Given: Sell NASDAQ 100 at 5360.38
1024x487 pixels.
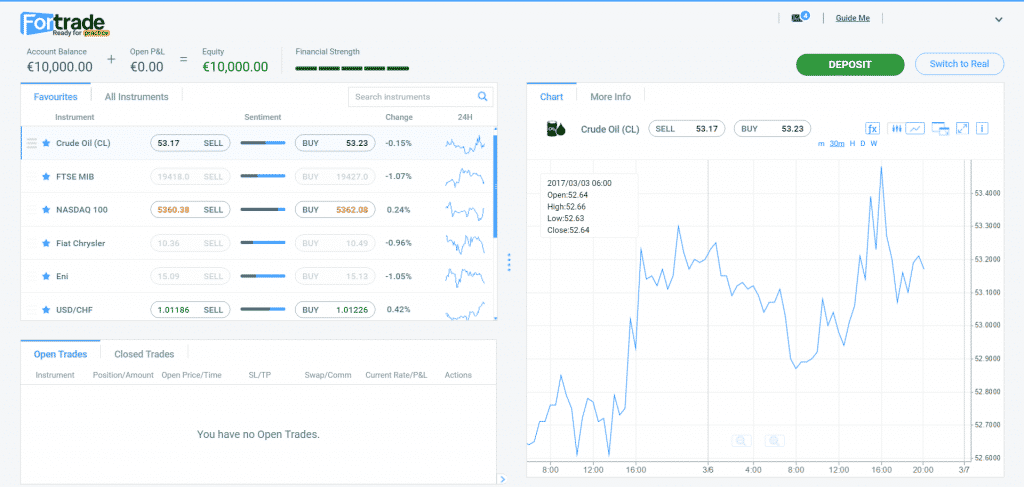Looking at the screenshot, I should (x=190, y=210).
